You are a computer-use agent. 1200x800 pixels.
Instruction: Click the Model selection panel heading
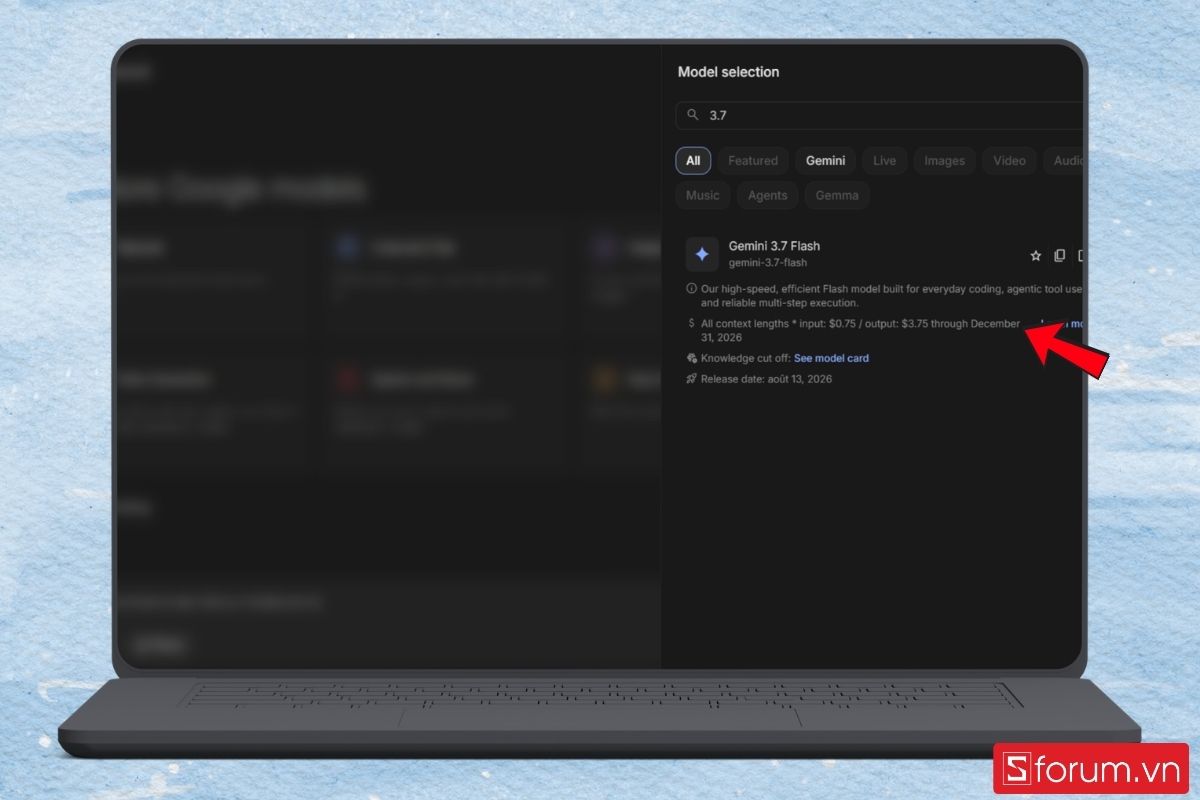728,72
